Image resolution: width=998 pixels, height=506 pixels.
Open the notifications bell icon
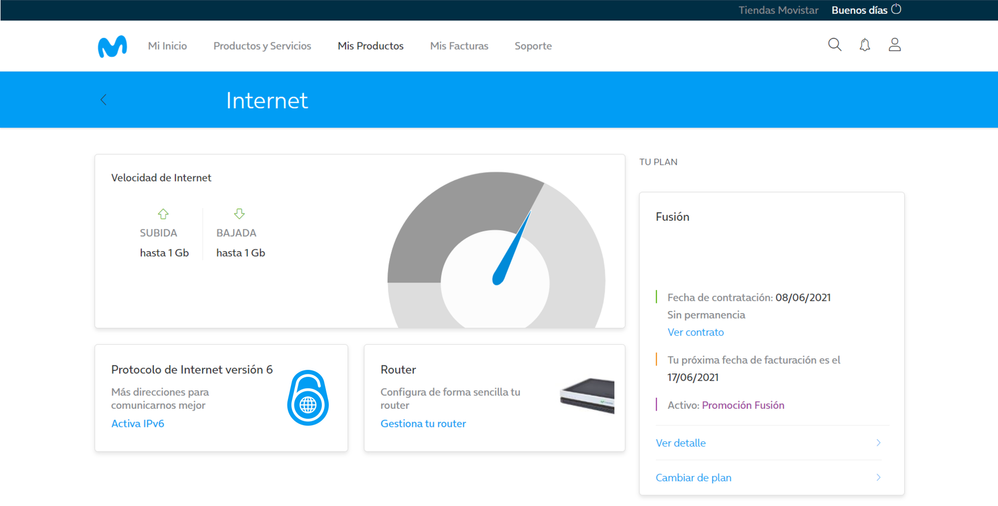click(x=865, y=45)
